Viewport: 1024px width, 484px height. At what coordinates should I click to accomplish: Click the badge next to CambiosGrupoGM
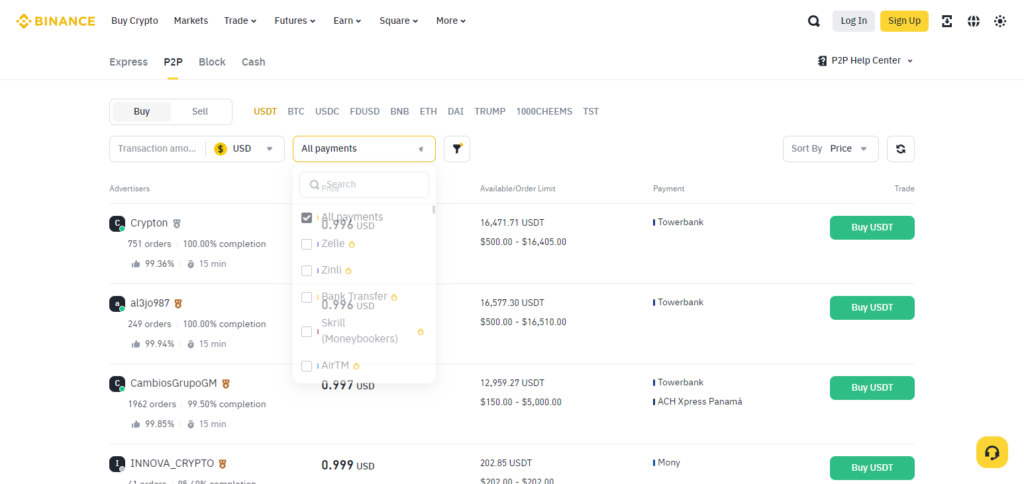226,383
